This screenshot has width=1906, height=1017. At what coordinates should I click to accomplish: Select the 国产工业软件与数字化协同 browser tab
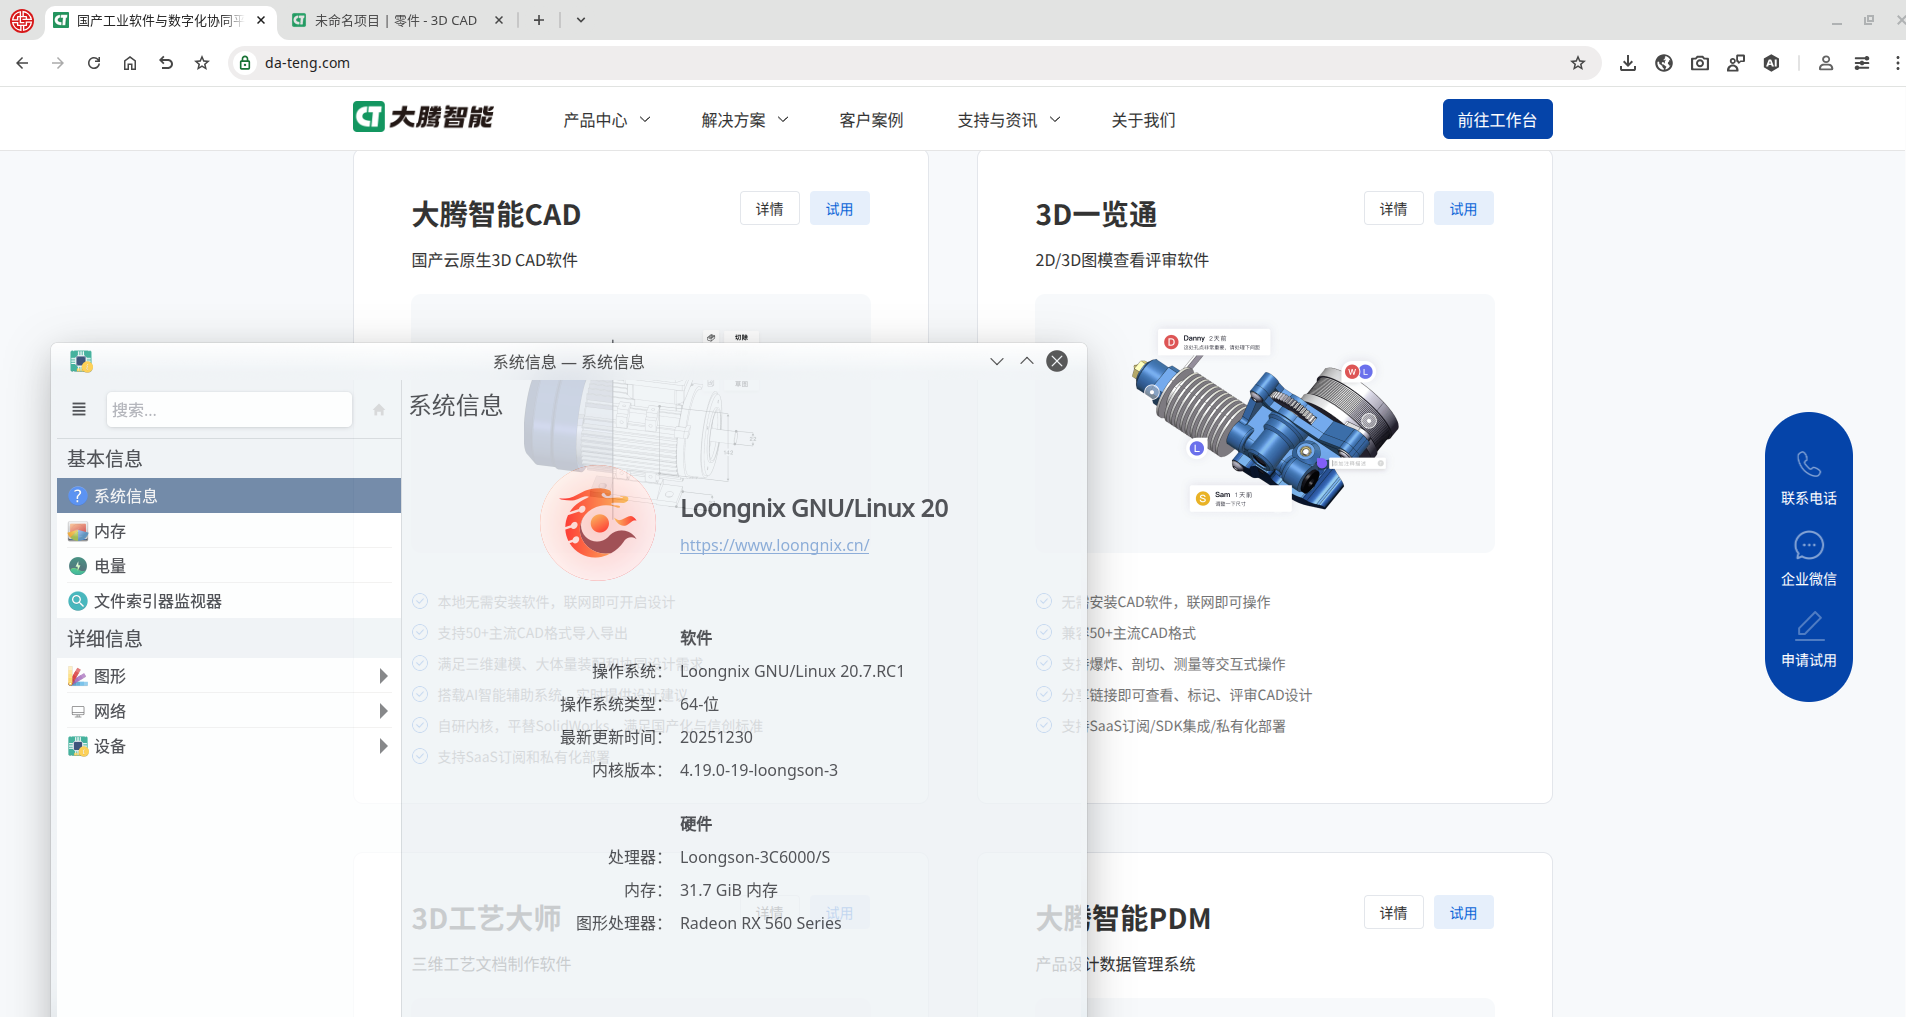pos(160,20)
